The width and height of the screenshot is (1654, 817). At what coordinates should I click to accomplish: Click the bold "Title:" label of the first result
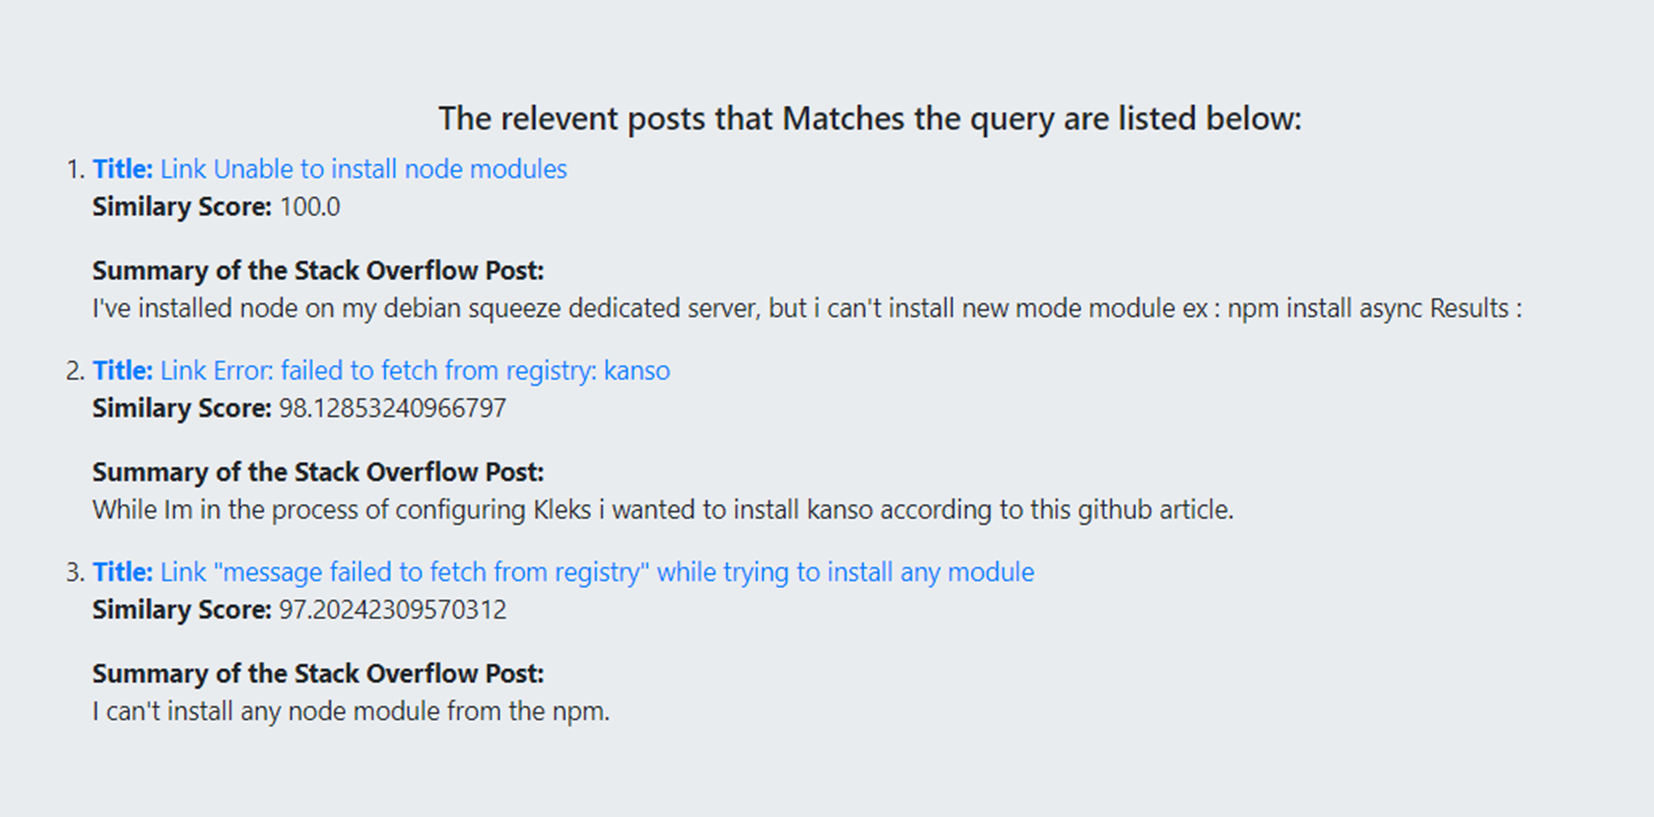[x=122, y=169]
